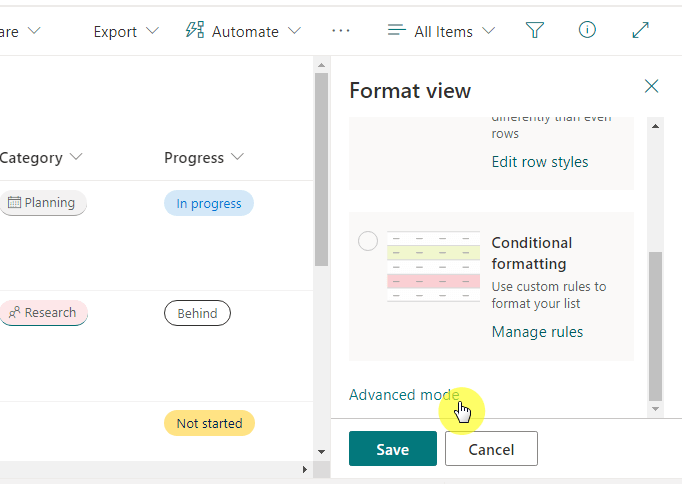
Task: Save the view formatting
Action: [393, 449]
